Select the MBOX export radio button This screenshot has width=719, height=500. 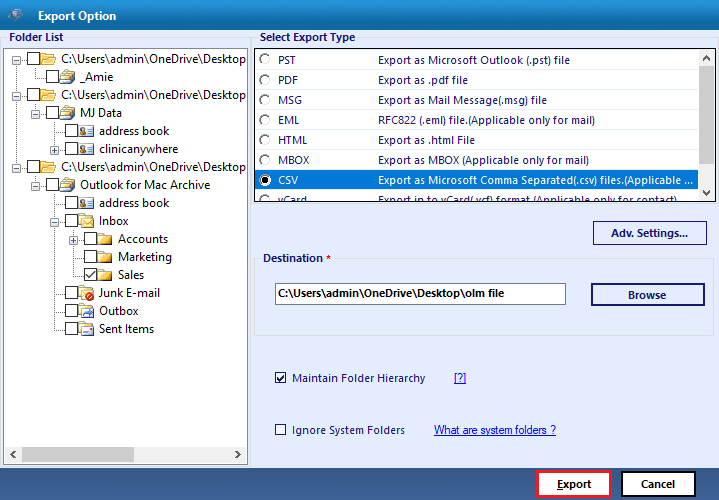(265, 160)
